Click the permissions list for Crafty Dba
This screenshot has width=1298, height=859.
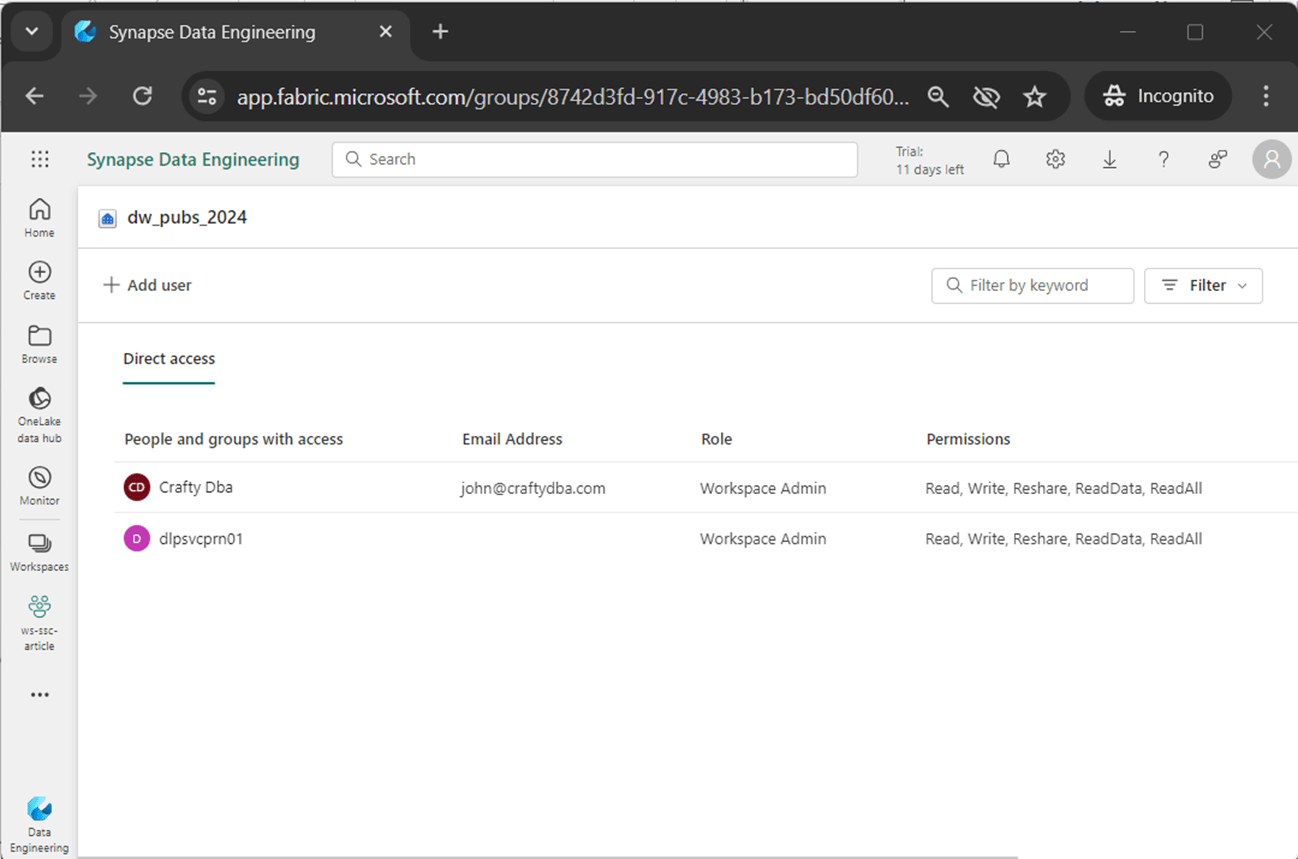point(1064,489)
